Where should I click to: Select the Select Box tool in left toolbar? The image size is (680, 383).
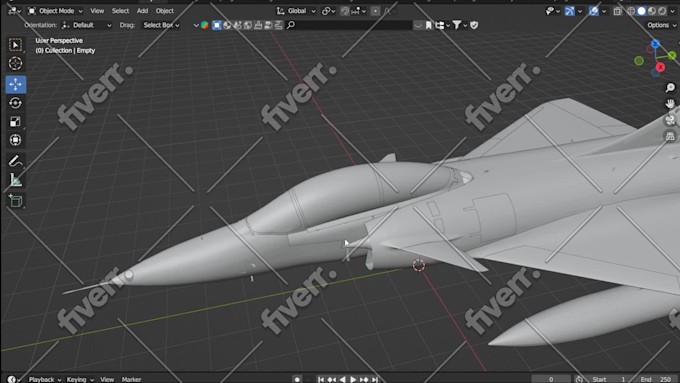[x=16, y=45]
